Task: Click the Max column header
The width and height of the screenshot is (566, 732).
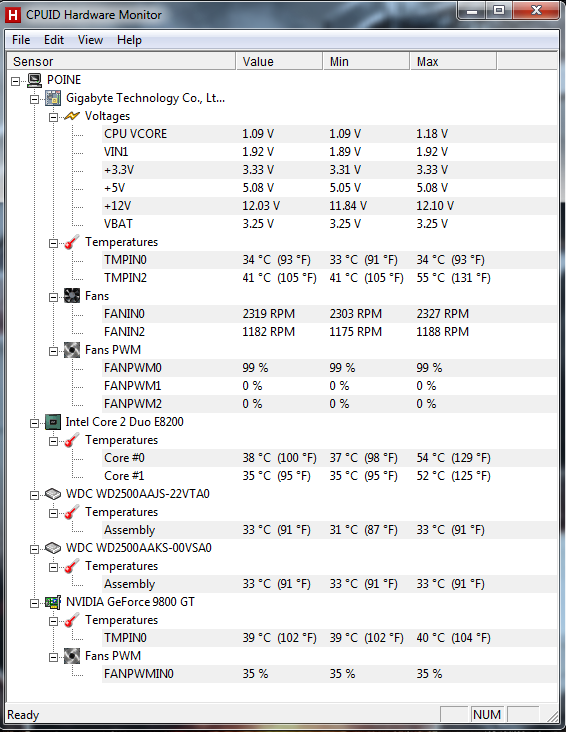Action: tap(453, 62)
